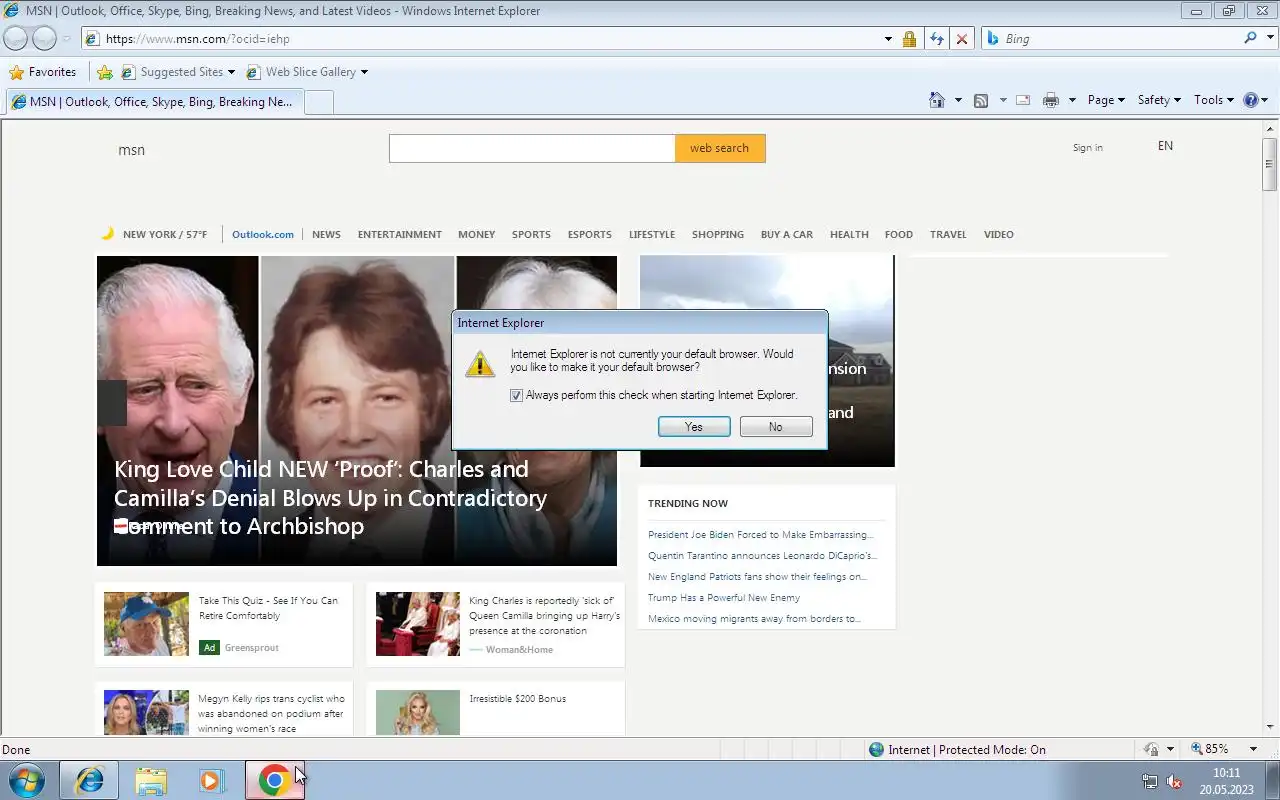Viewport: 1280px width, 800px height.
Task: Click Yes in the default browser dialog
Action: (694, 427)
